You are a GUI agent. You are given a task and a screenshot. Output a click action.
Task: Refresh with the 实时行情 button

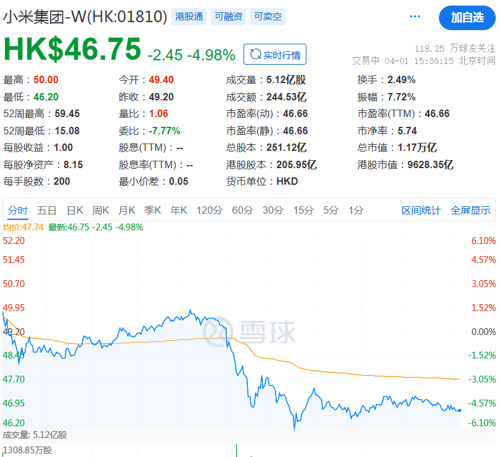tap(275, 54)
